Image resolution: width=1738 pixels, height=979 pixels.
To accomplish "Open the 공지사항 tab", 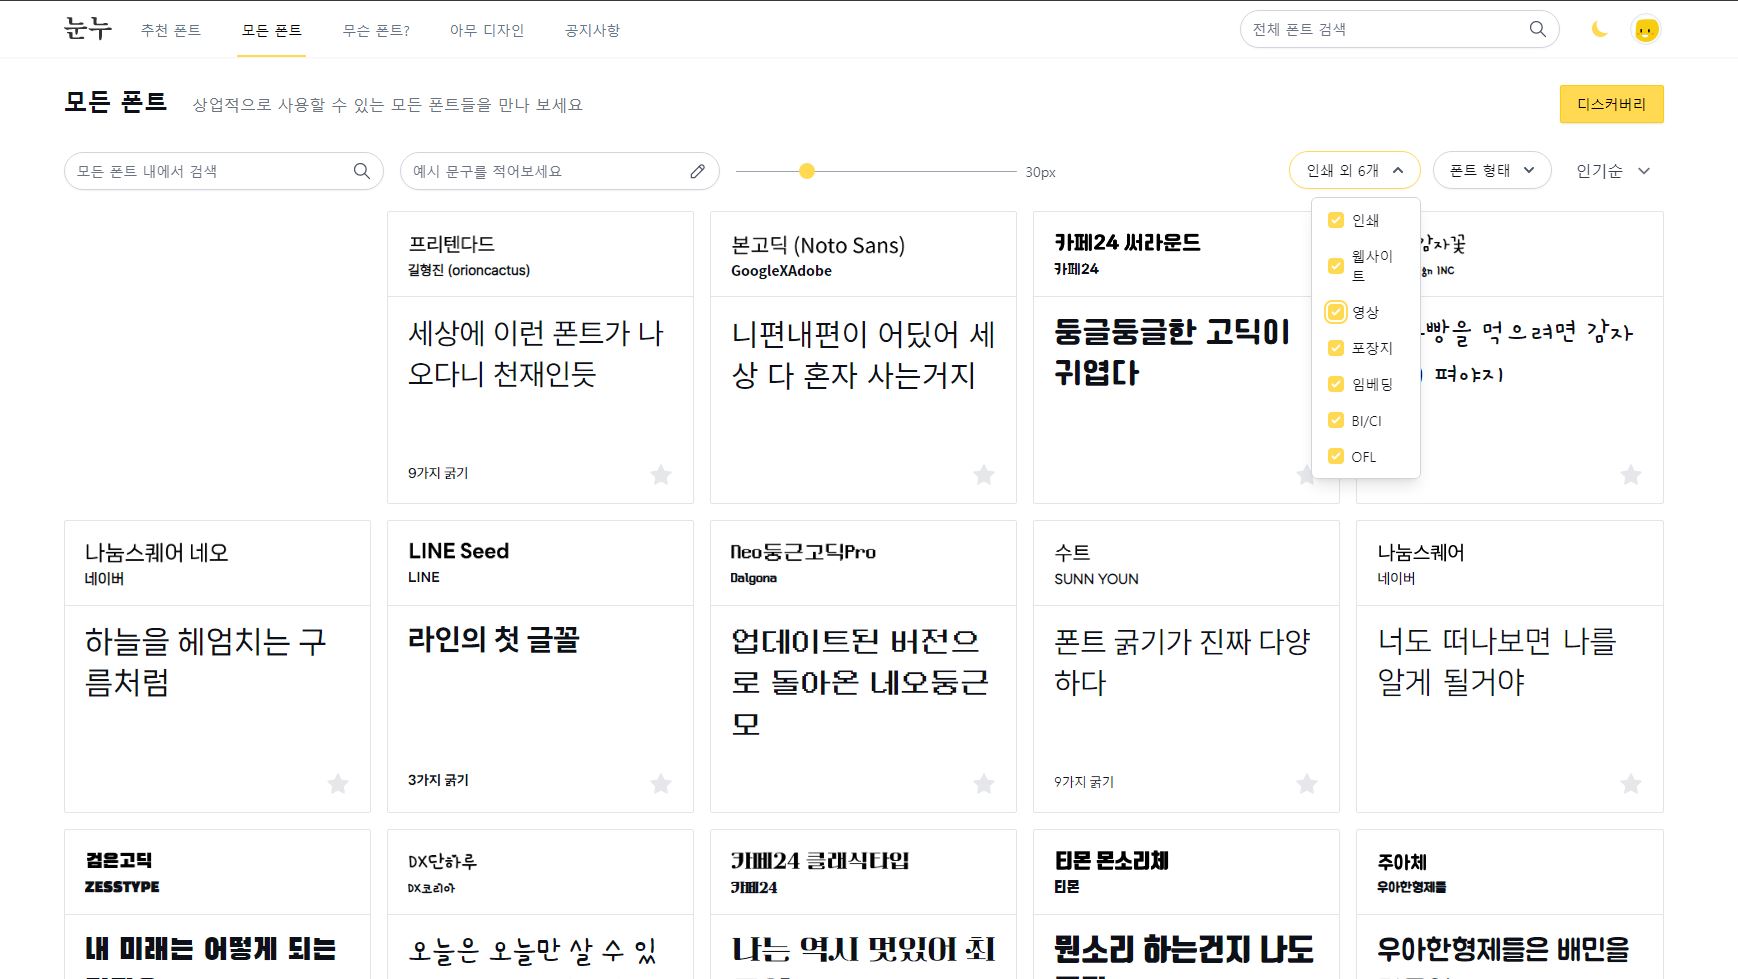I will 592,30.
